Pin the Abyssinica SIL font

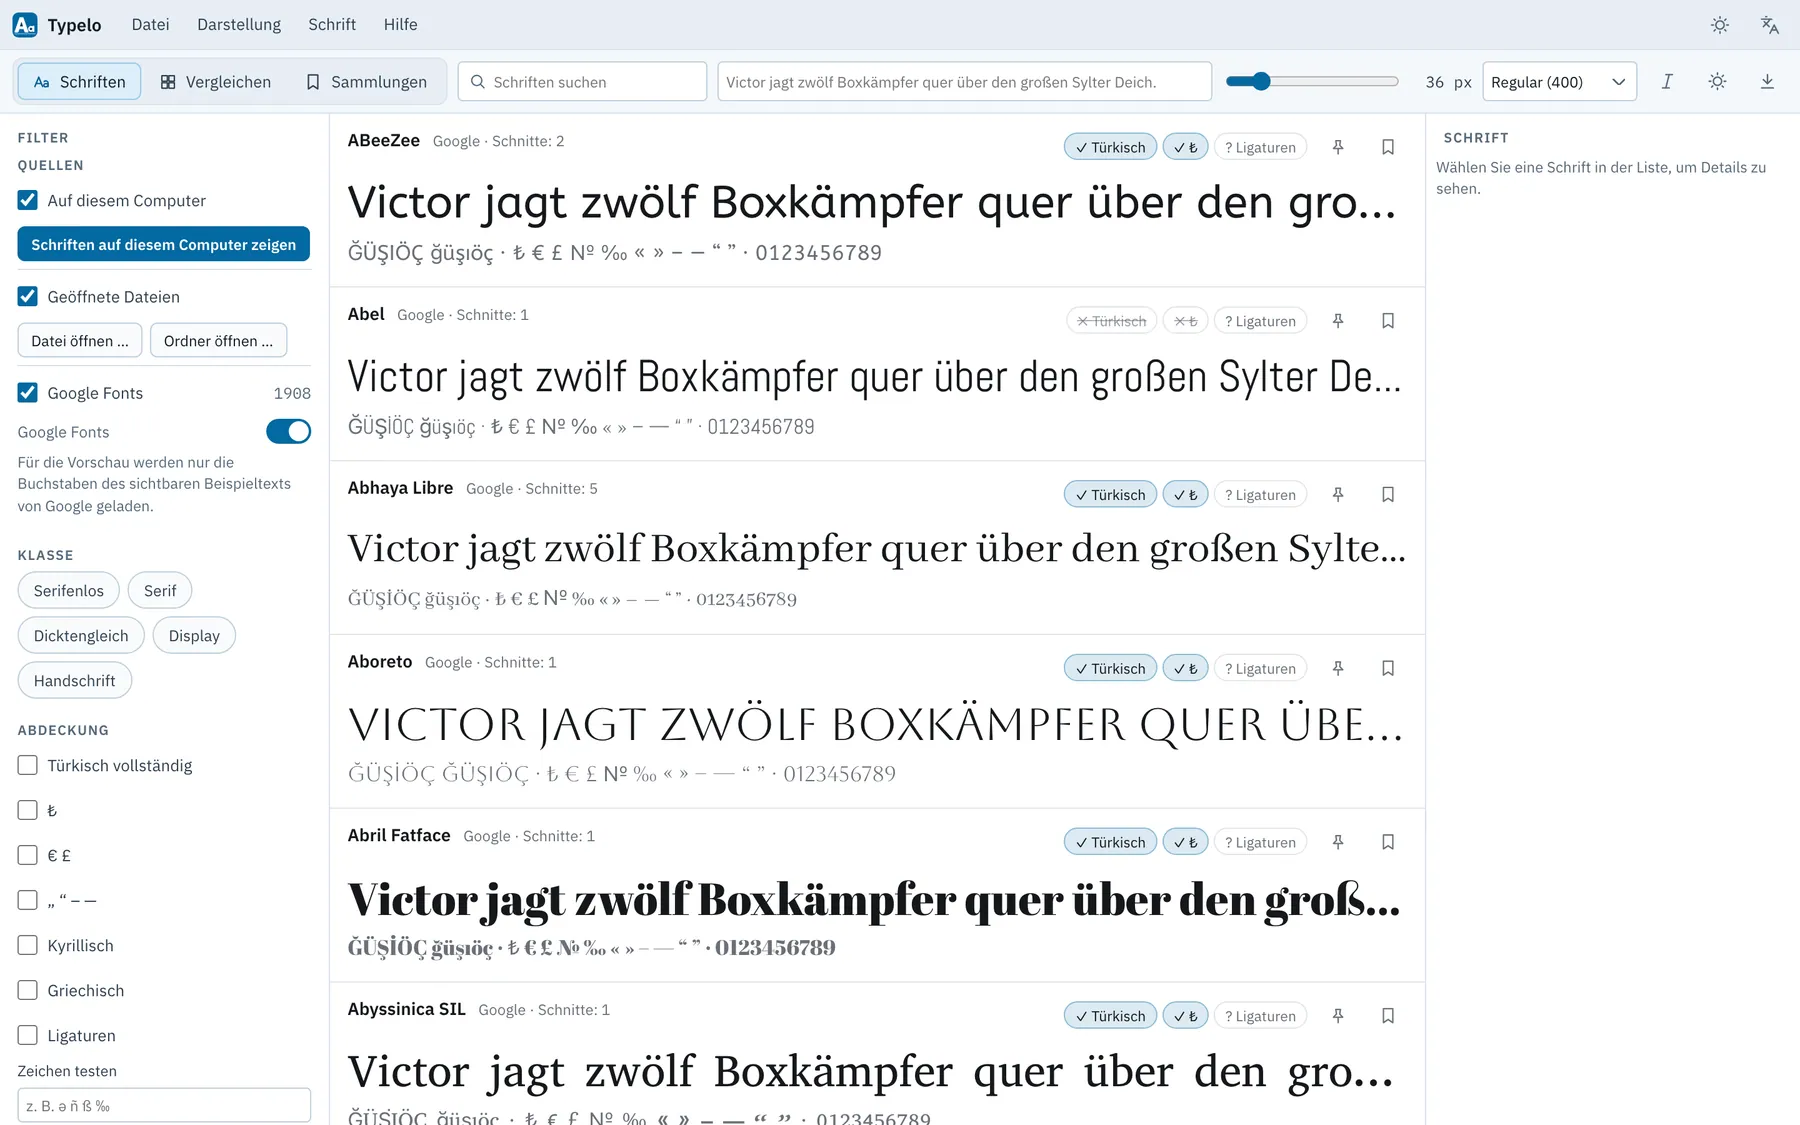pyautogui.click(x=1338, y=1016)
